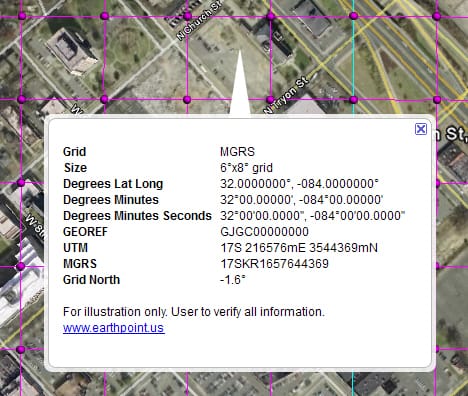
Task: Select the value 32.0000000°, -084.0000000°
Action: point(299,184)
